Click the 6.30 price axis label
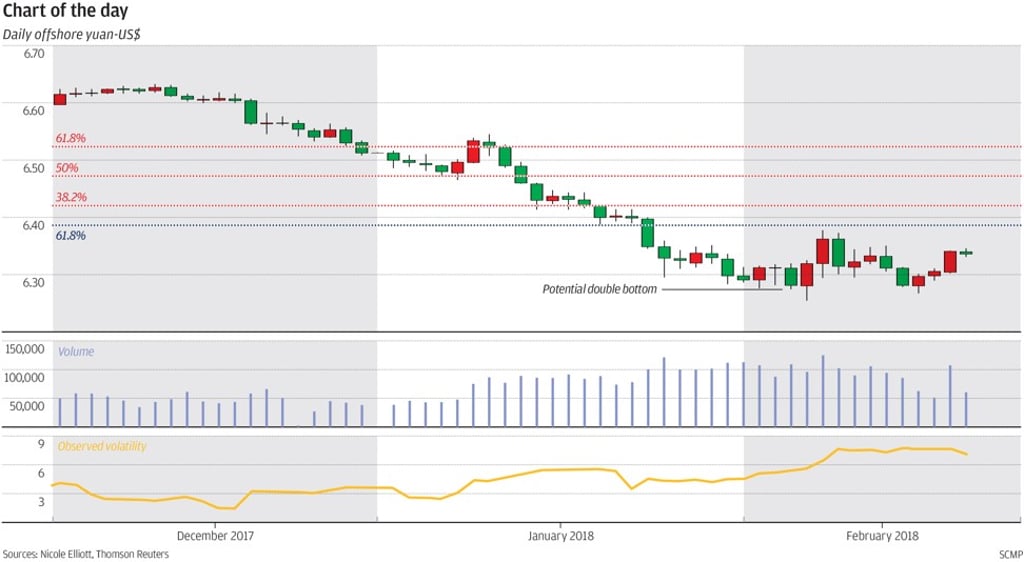Screen dimensions: 1024x562 (x=34, y=283)
